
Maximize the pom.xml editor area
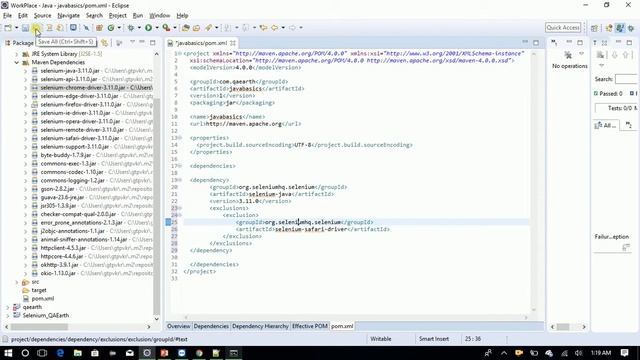tap(536, 42)
